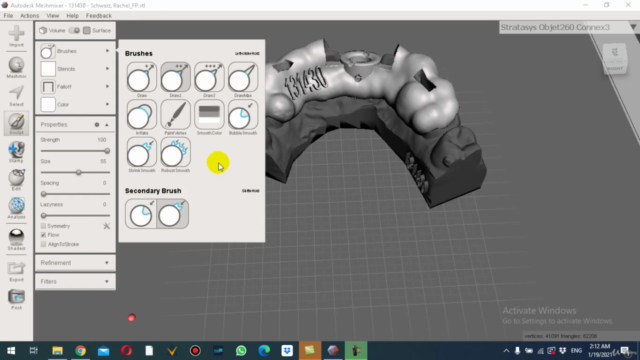The image size is (640, 360).
Task: Expand the Color flyout arrow
Action: tap(107, 104)
